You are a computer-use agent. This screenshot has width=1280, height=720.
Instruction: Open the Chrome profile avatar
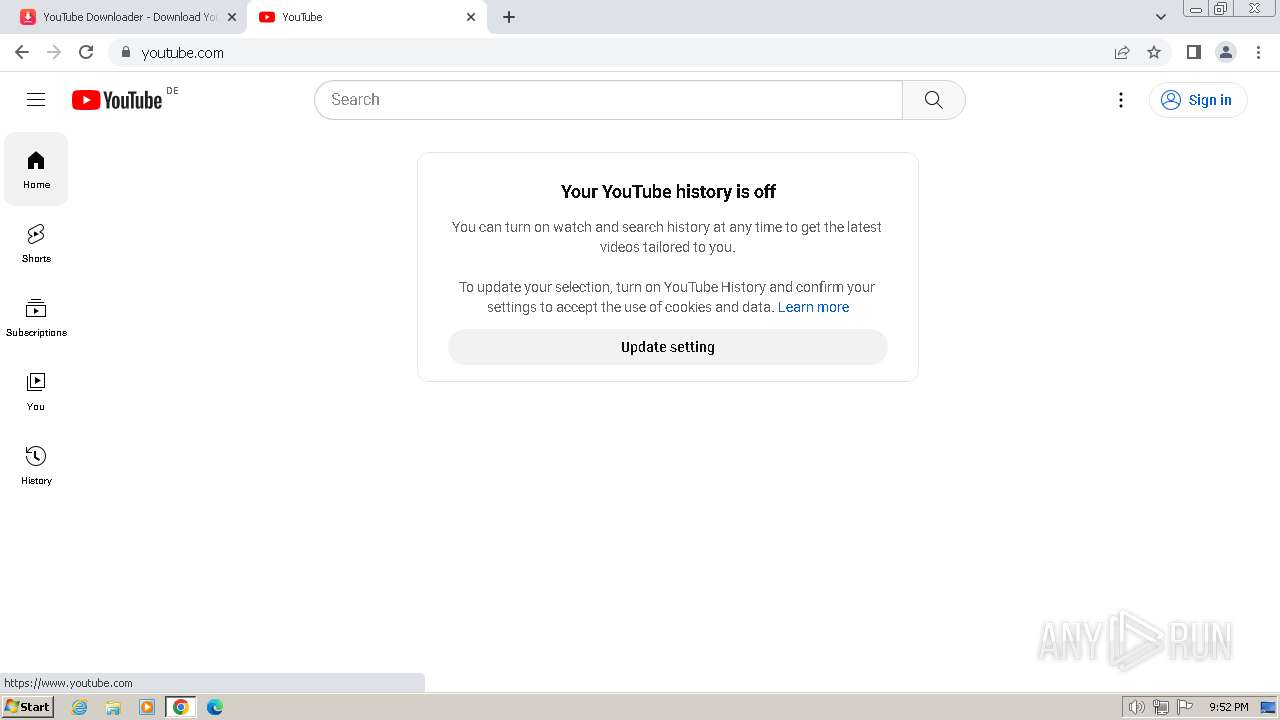[1225, 52]
